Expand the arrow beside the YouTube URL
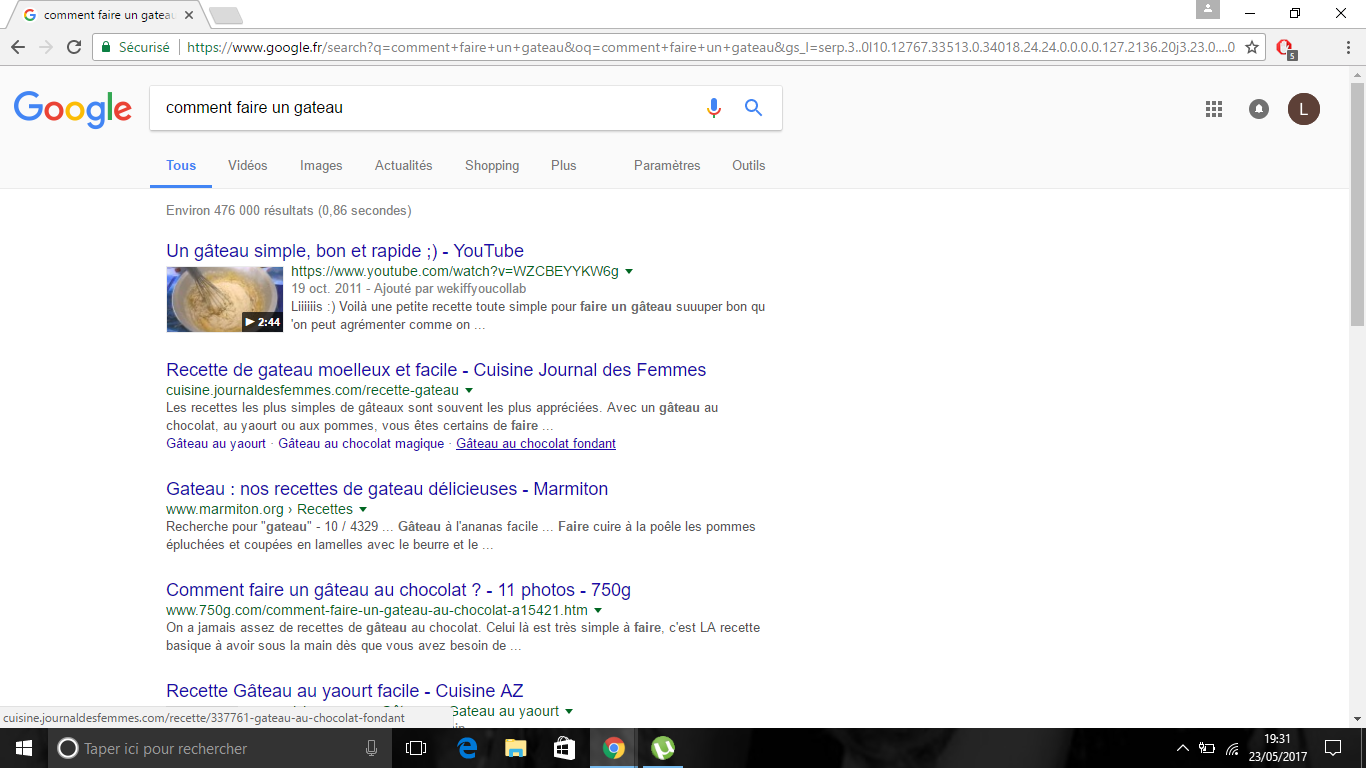The height and width of the screenshot is (768, 1366). click(629, 272)
